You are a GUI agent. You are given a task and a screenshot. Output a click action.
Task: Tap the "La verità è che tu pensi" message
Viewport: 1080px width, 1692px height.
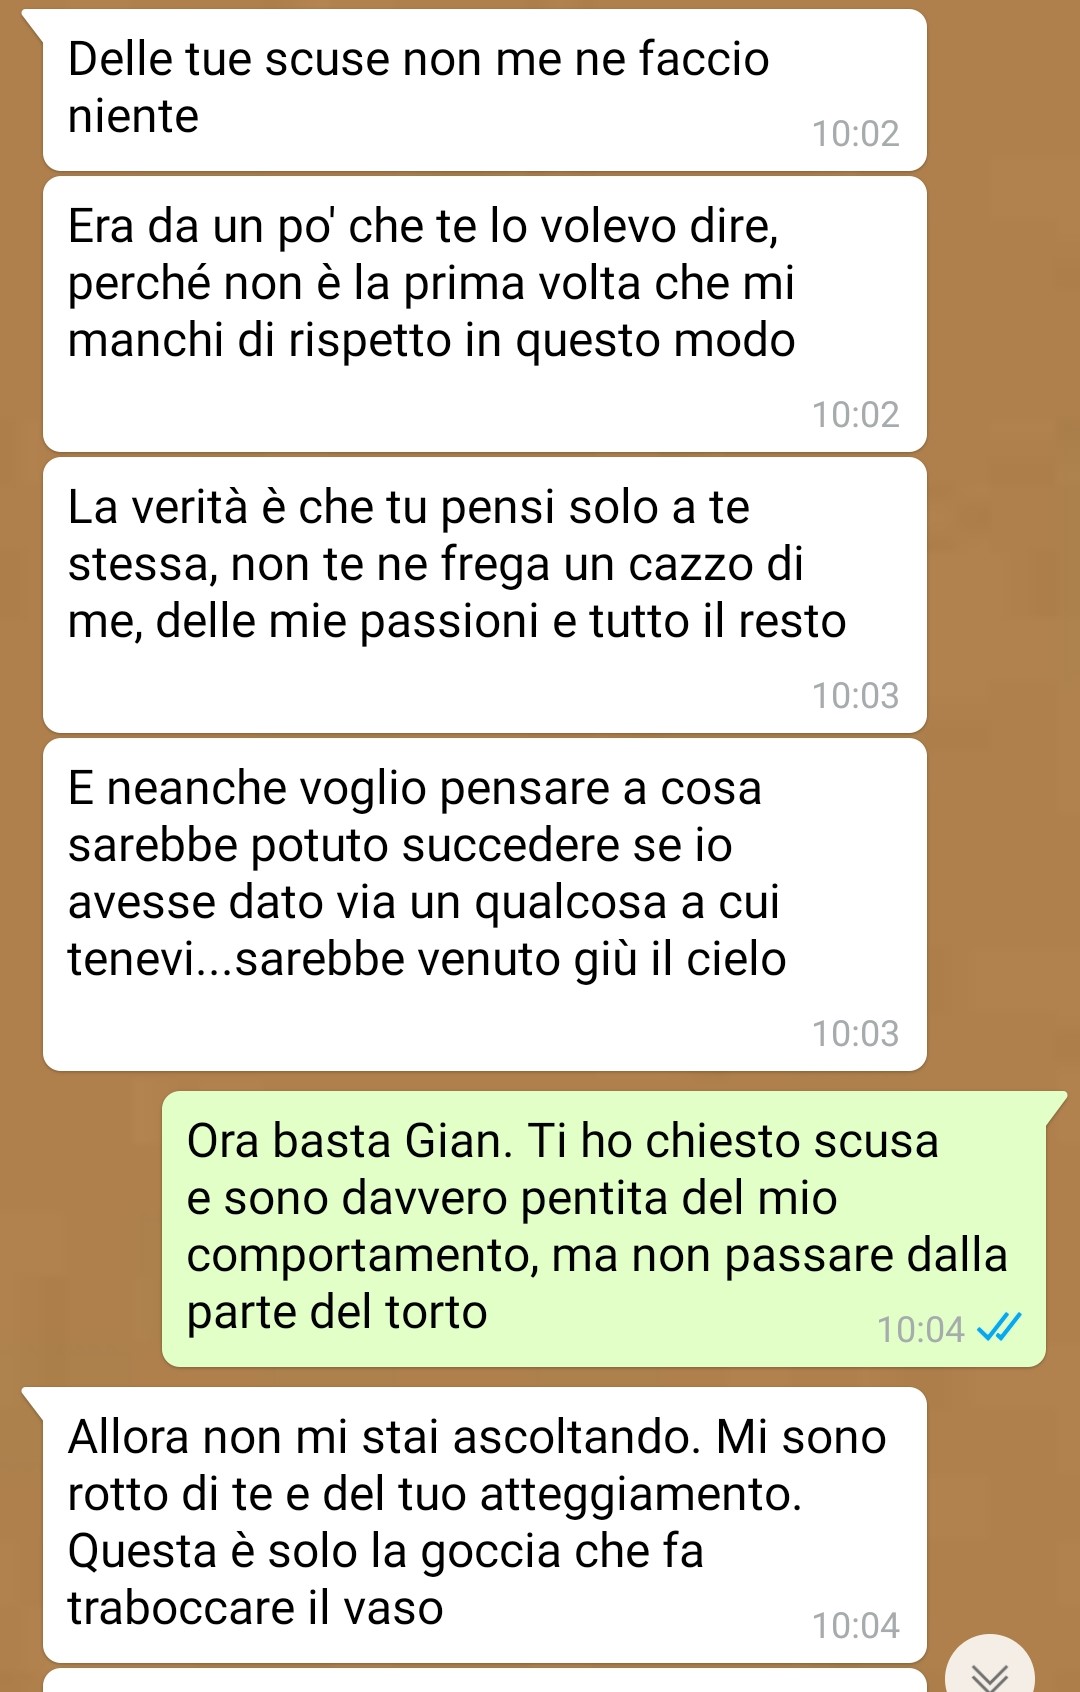485,595
